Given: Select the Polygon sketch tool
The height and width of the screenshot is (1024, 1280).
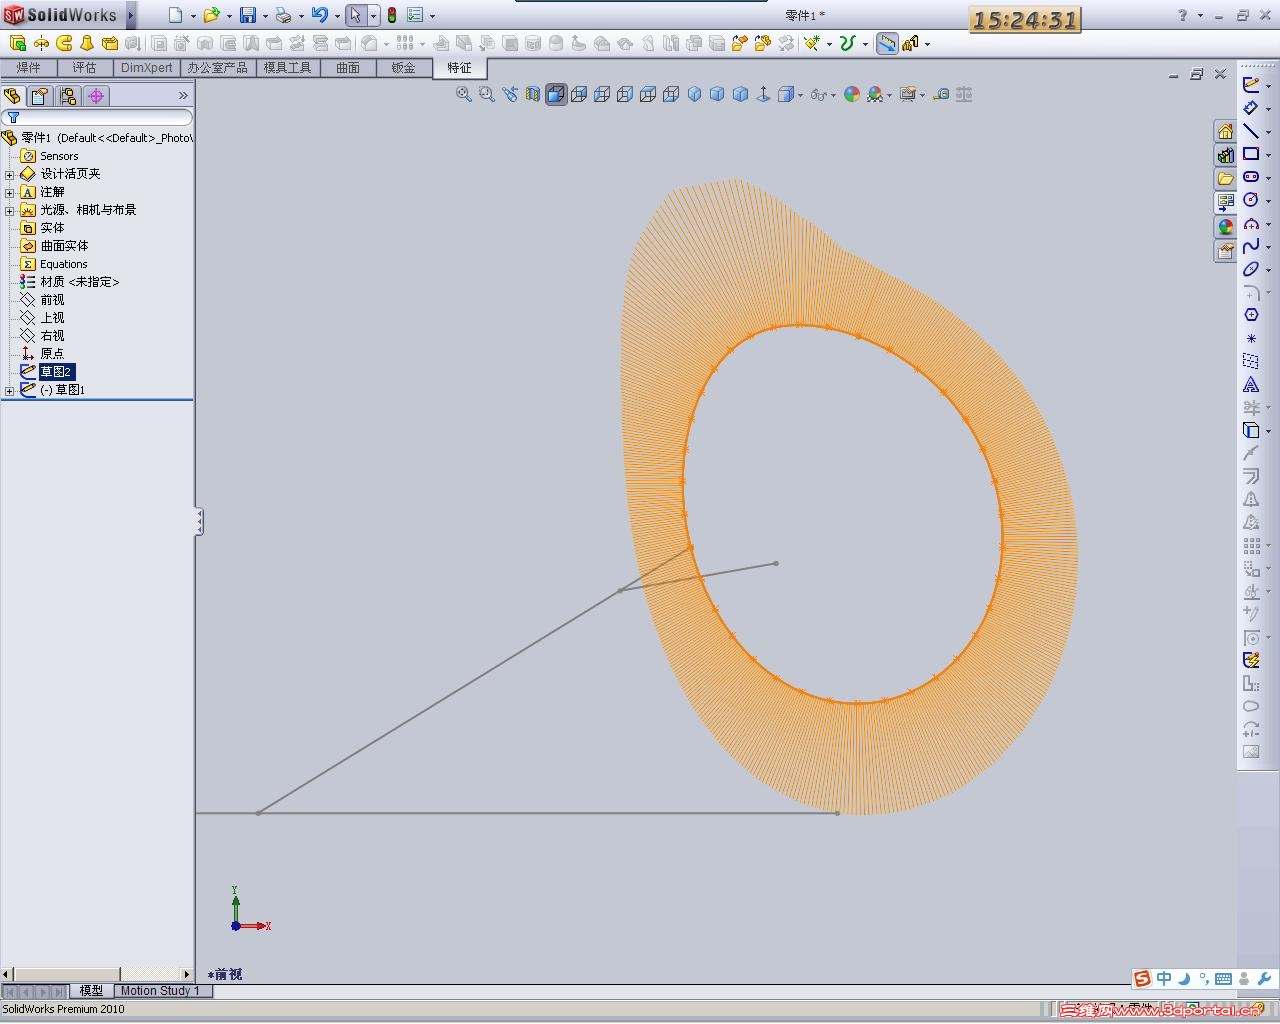Looking at the screenshot, I should 1251,315.
